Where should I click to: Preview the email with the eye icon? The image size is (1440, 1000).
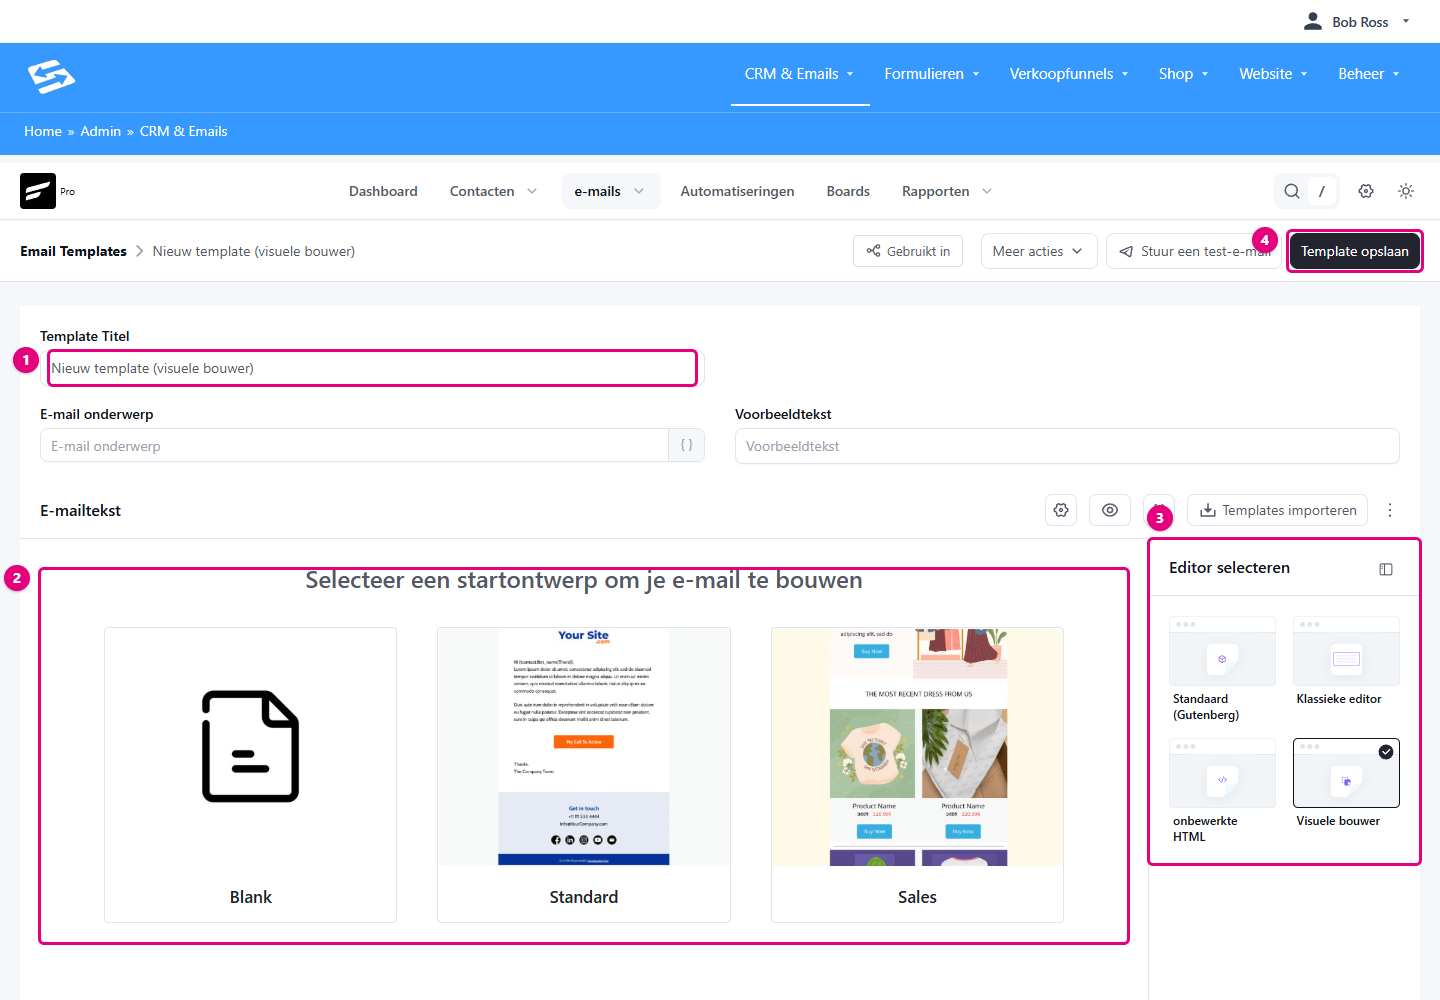1110,510
